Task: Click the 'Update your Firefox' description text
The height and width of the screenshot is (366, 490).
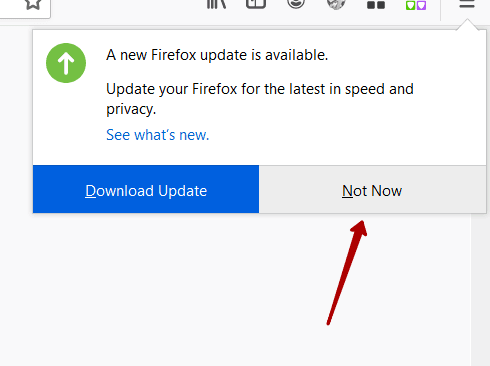Action: click(x=260, y=99)
